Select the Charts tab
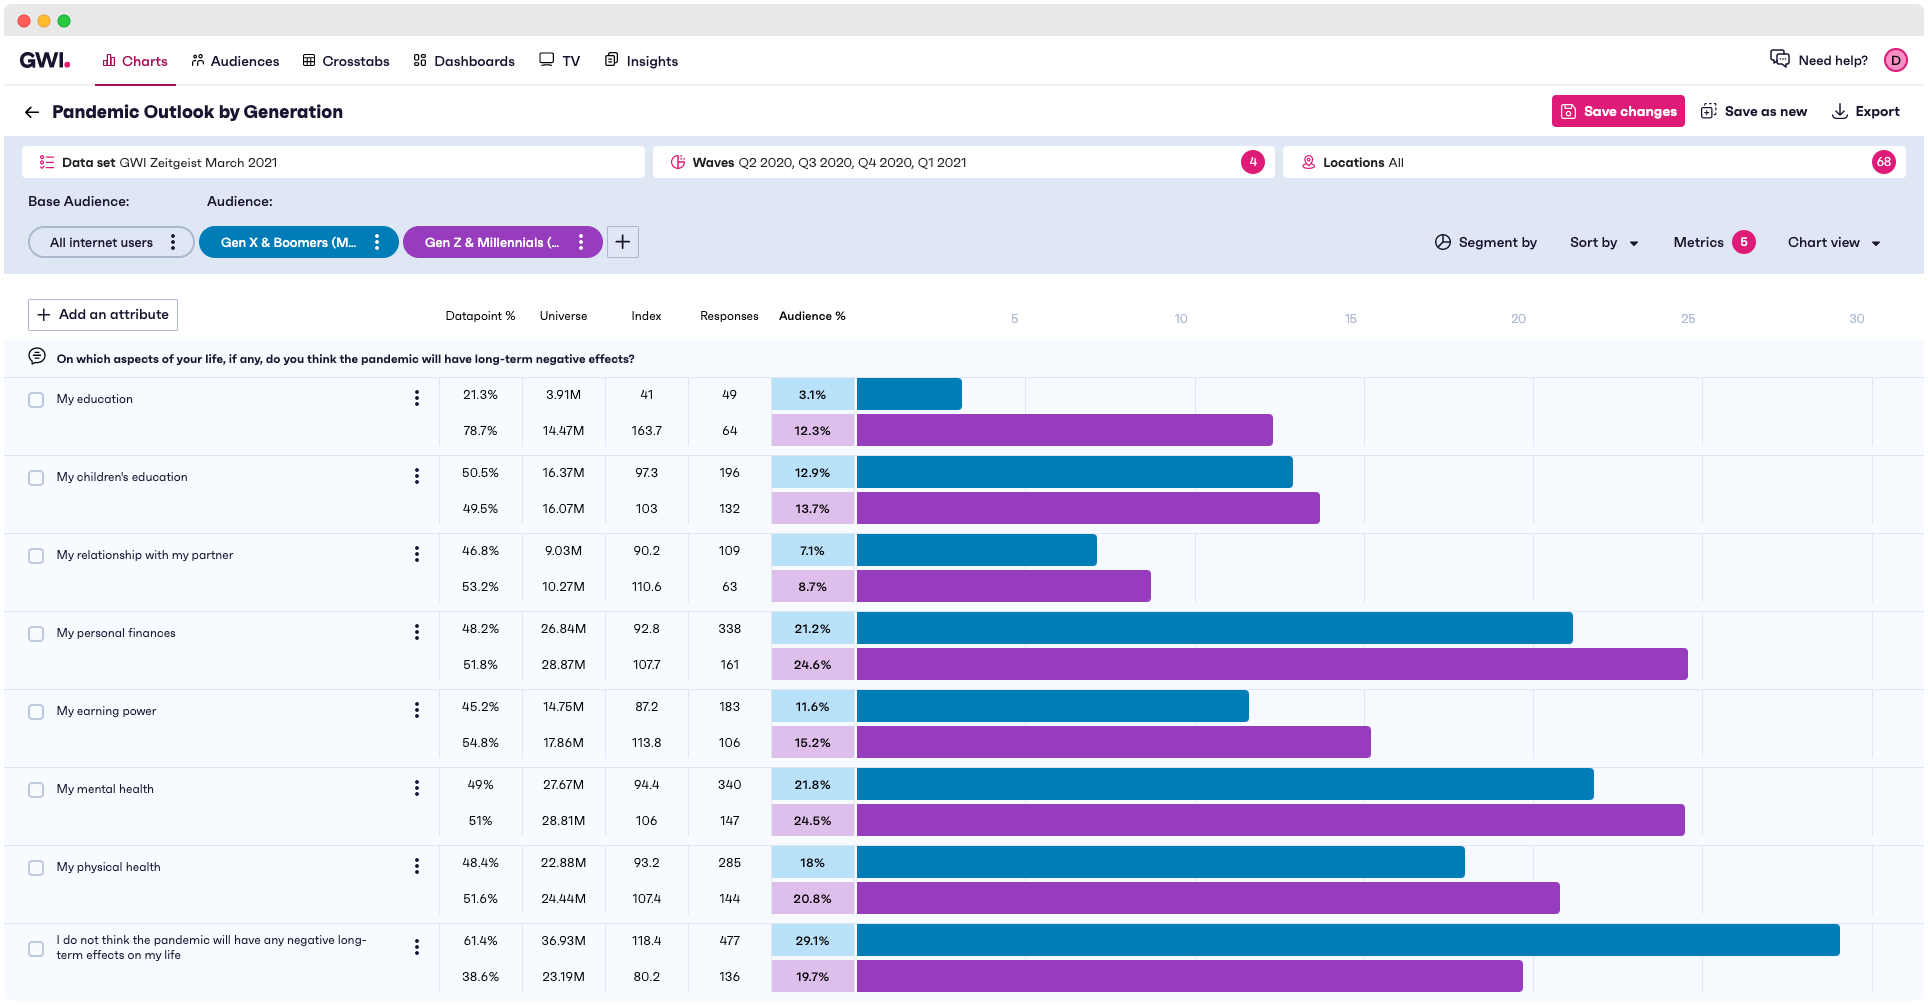 pyautogui.click(x=135, y=60)
